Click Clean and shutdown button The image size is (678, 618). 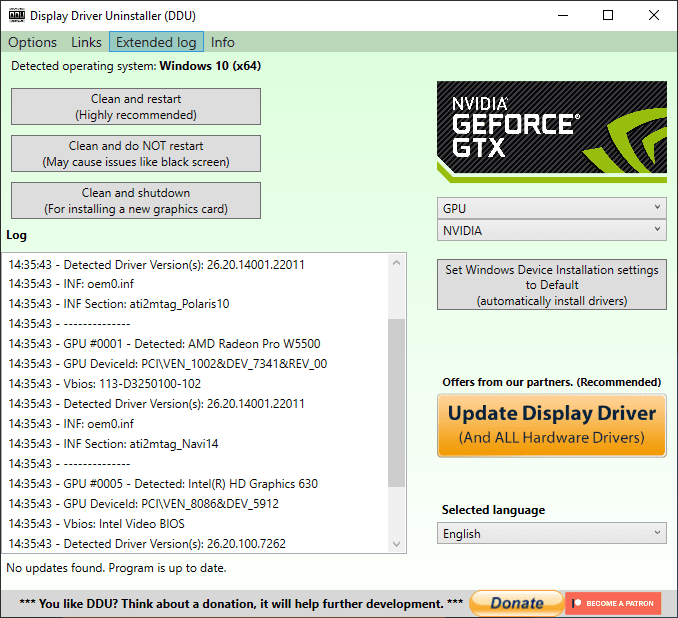pos(136,201)
